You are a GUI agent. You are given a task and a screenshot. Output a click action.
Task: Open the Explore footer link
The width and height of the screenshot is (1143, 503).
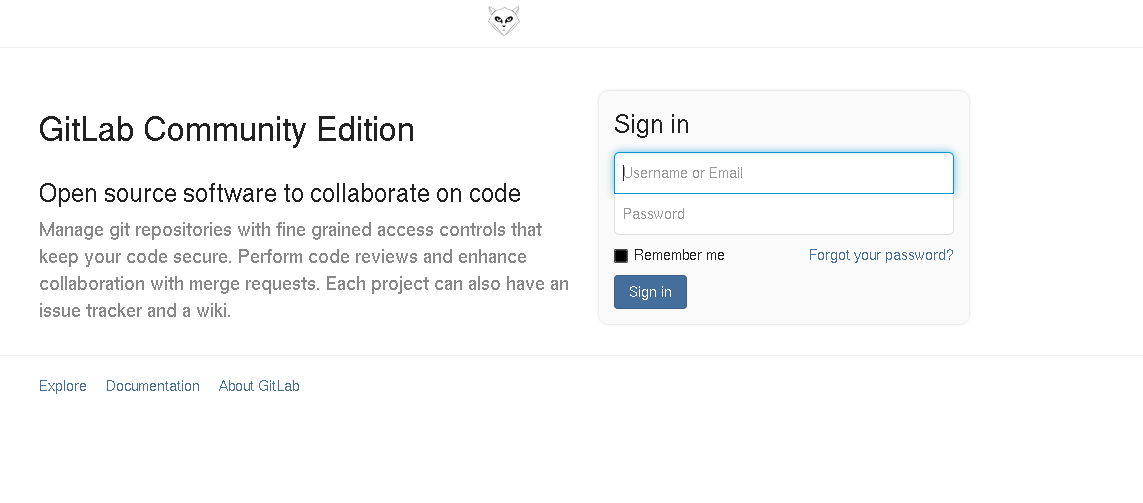63,386
